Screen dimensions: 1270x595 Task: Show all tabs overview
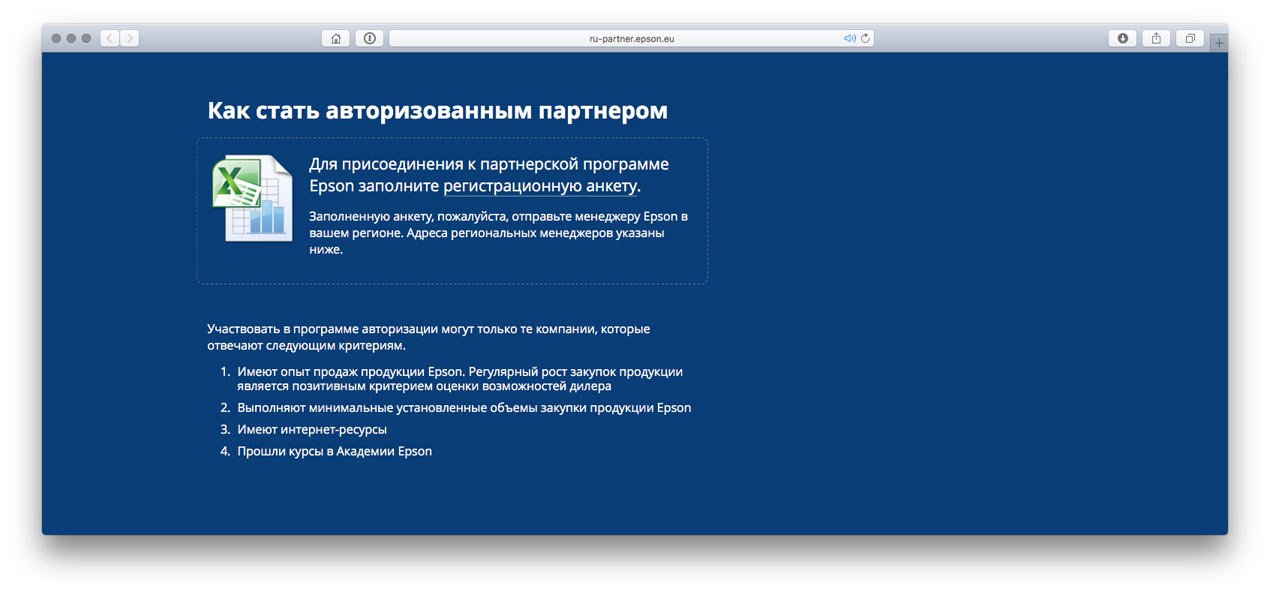(1190, 38)
